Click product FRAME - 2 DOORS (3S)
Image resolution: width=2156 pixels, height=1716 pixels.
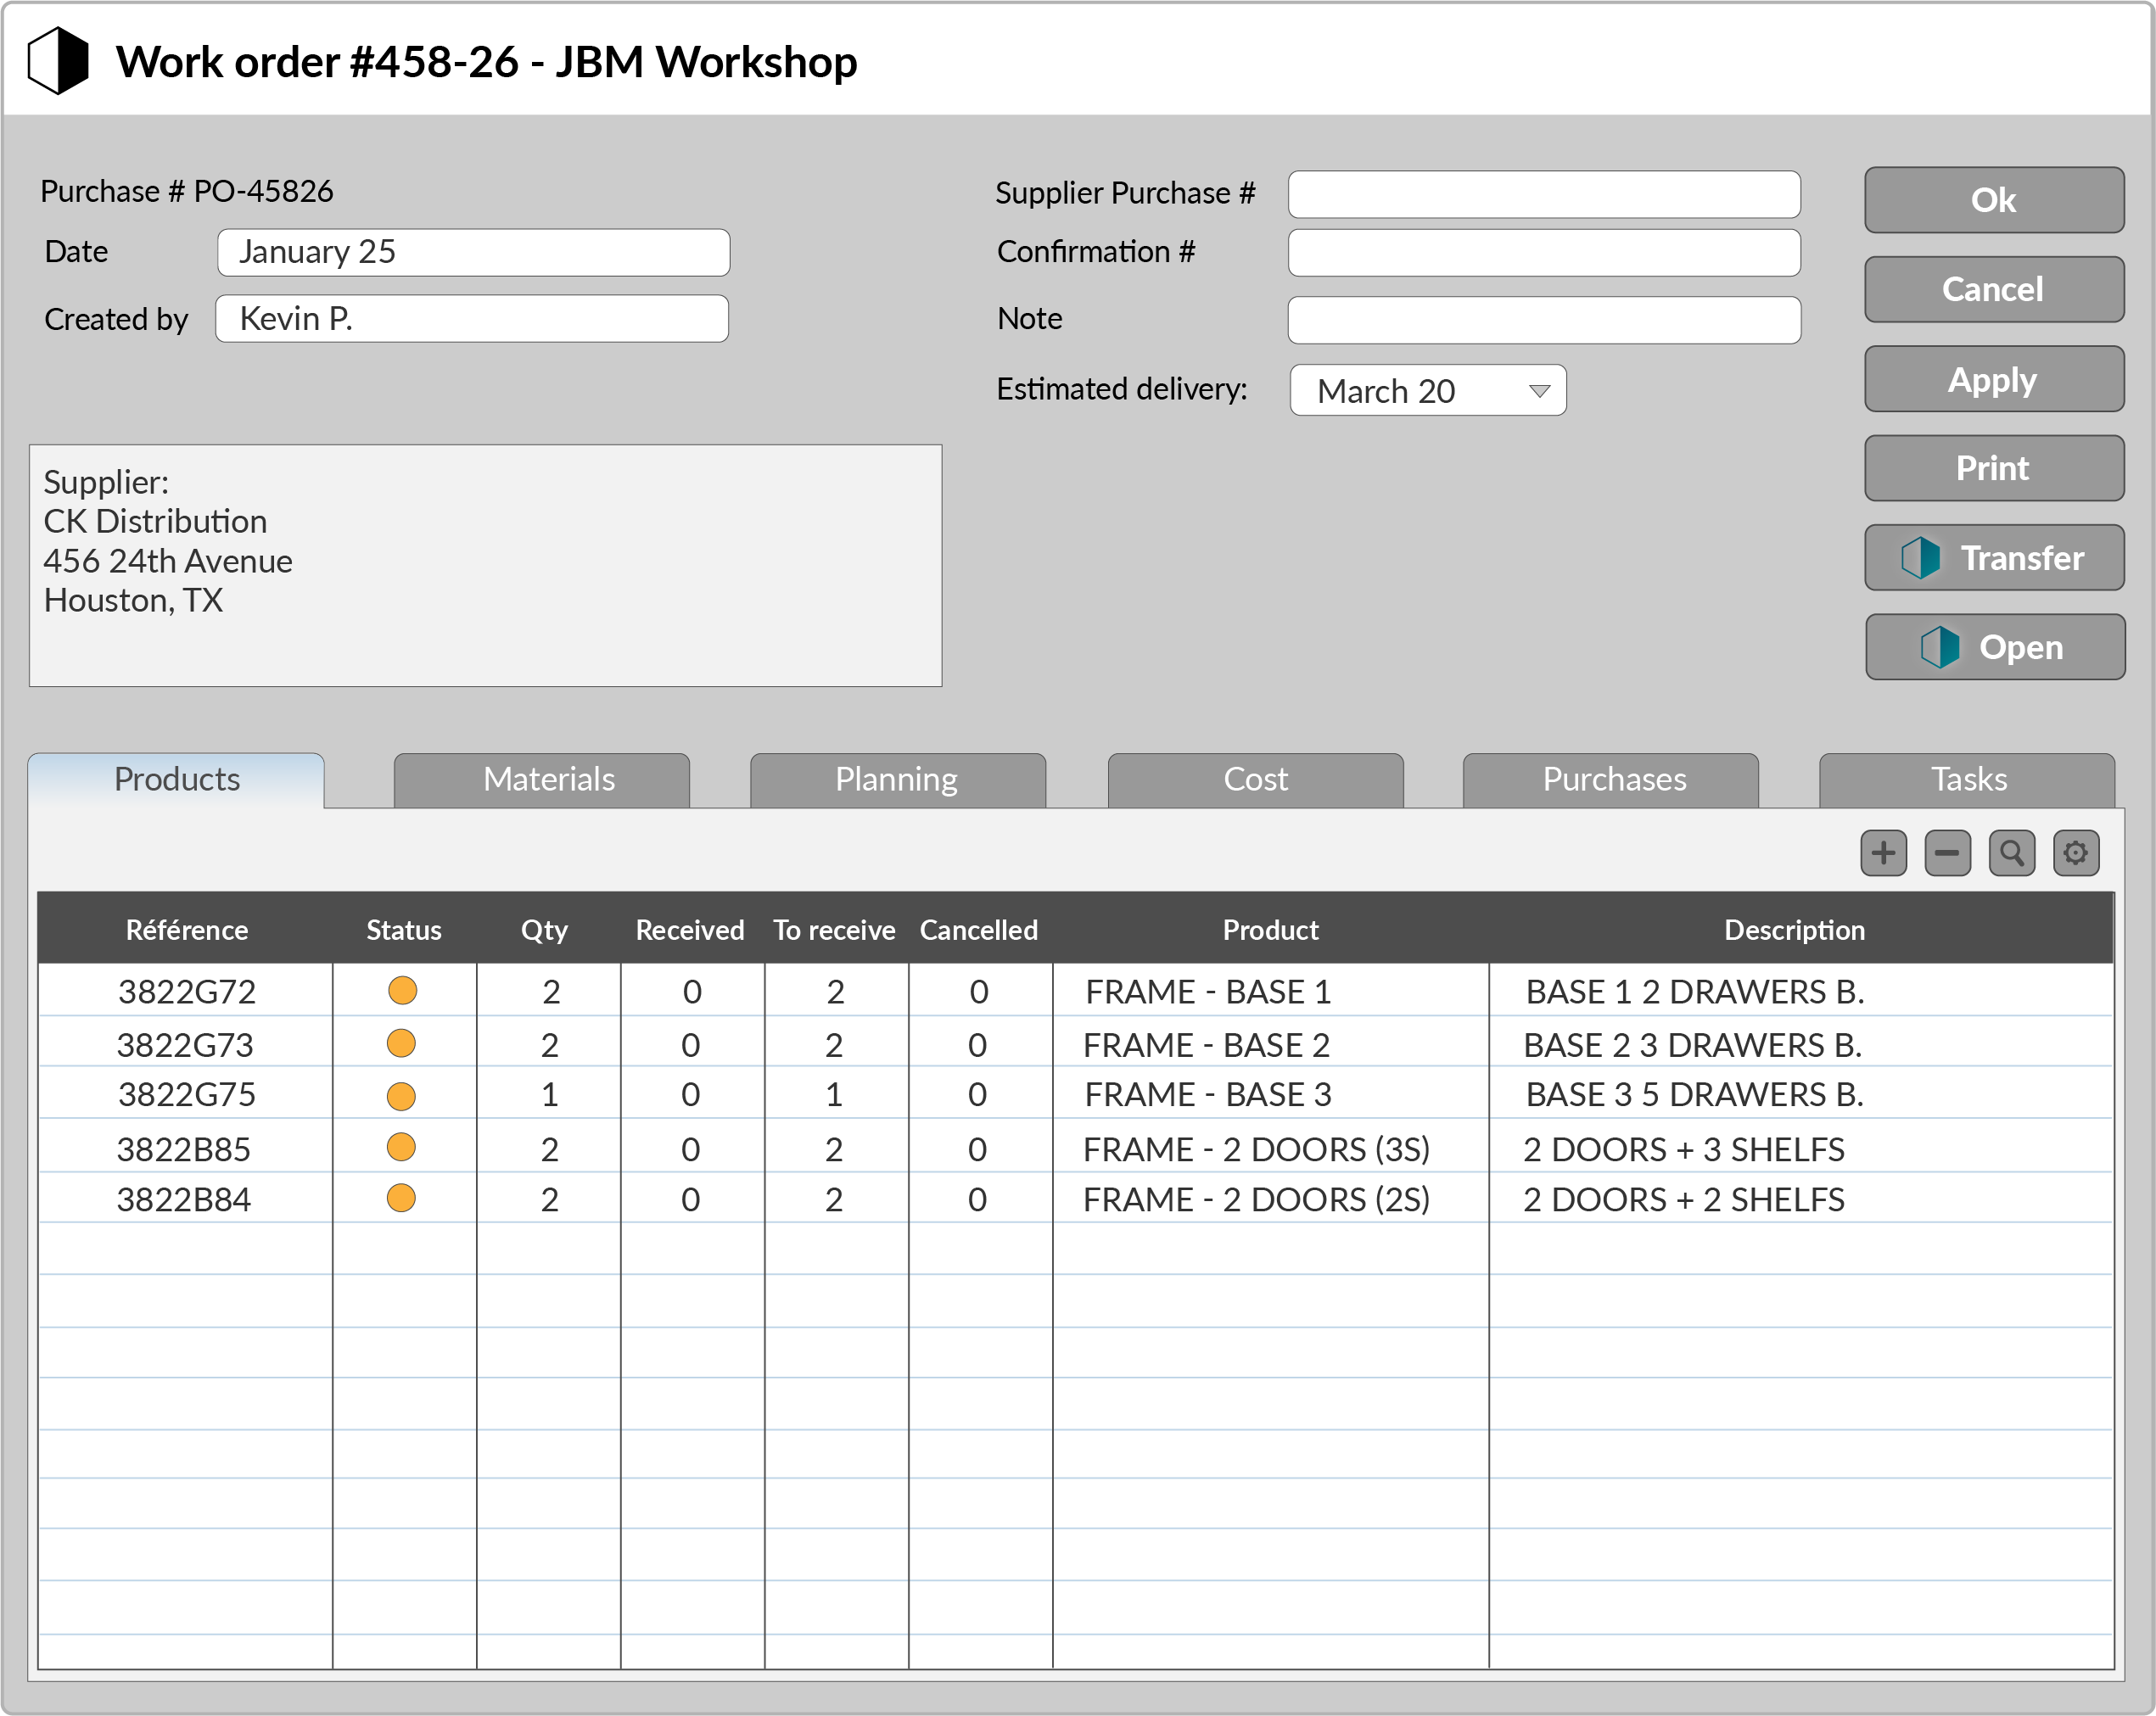[x=1257, y=1150]
